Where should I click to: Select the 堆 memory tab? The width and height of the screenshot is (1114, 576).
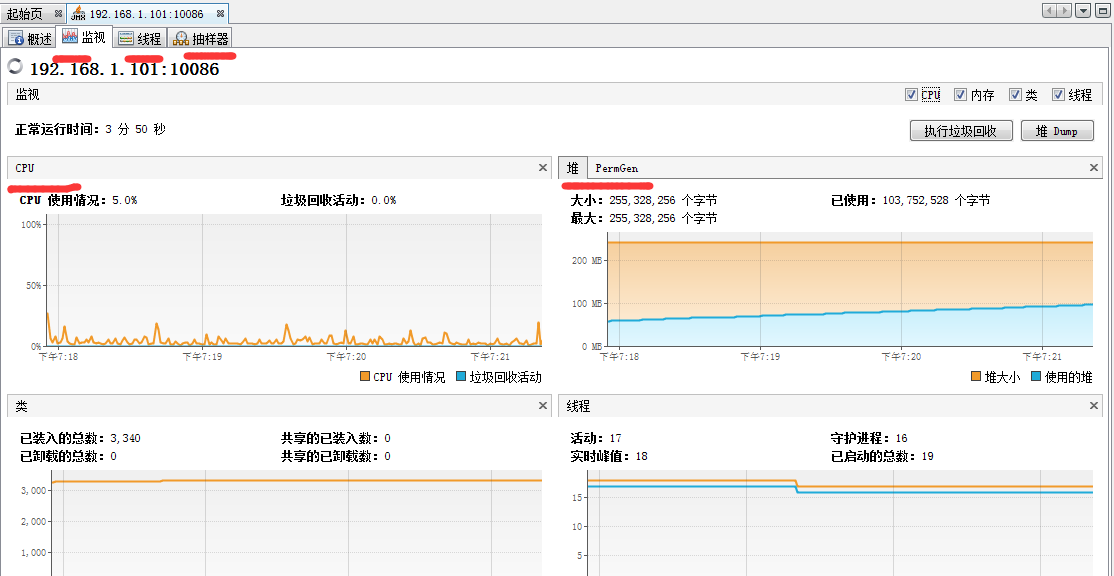pyautogui.click(x=573, y=168)
